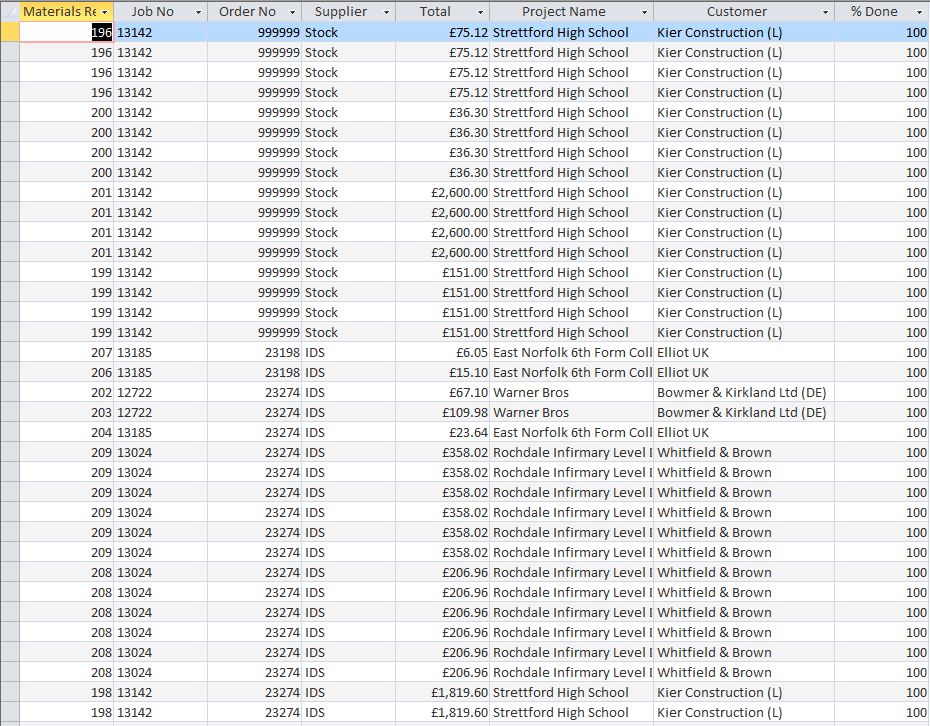Click Strettford High School in the highlighted row
Viewport: 930px width, 726px height.
pos(560,33)
